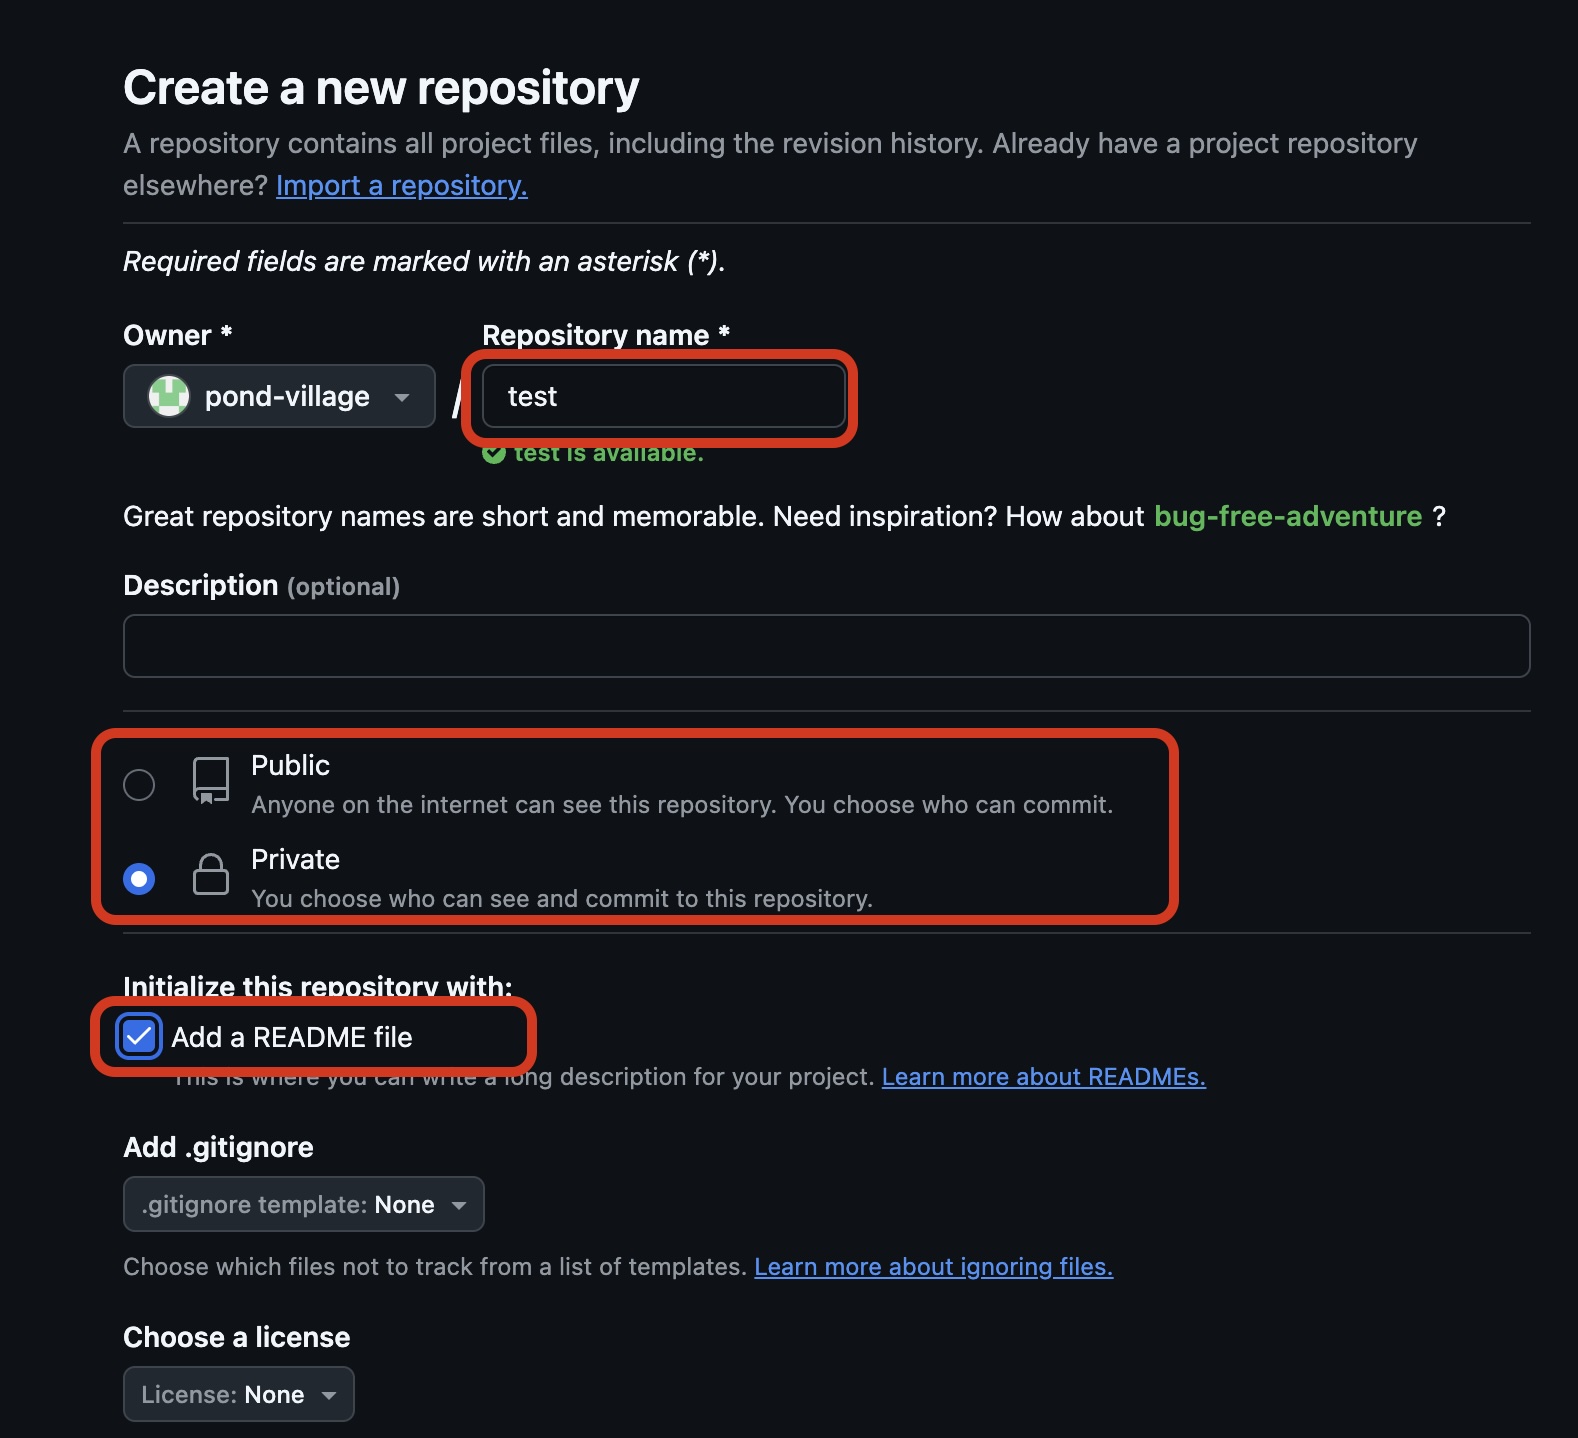
Task: Click the Add a README file label
Action: [x=292, y=1037]
